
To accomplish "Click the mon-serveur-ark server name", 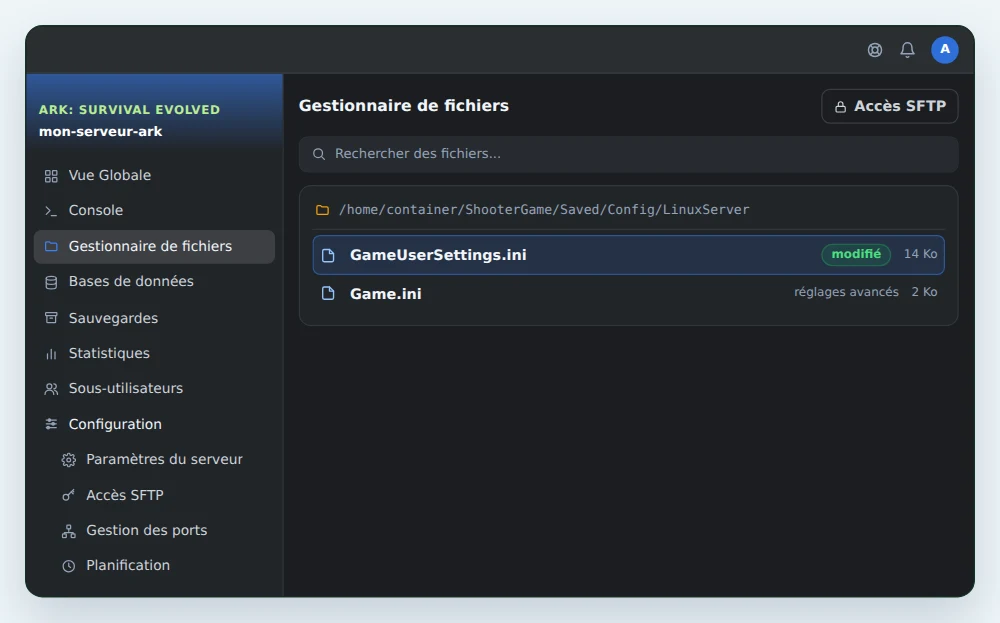I will 101,131.
